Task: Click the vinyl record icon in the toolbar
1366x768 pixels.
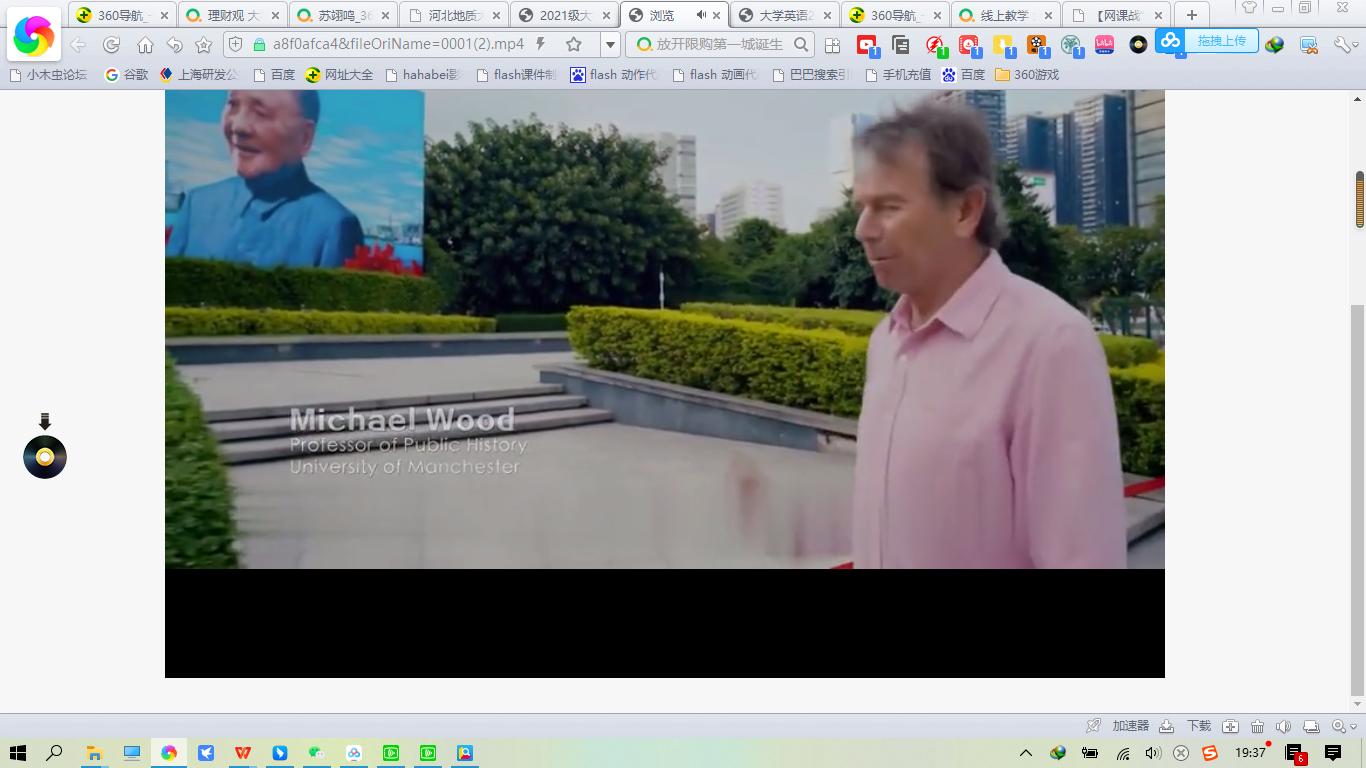Action: point(1138,45)
